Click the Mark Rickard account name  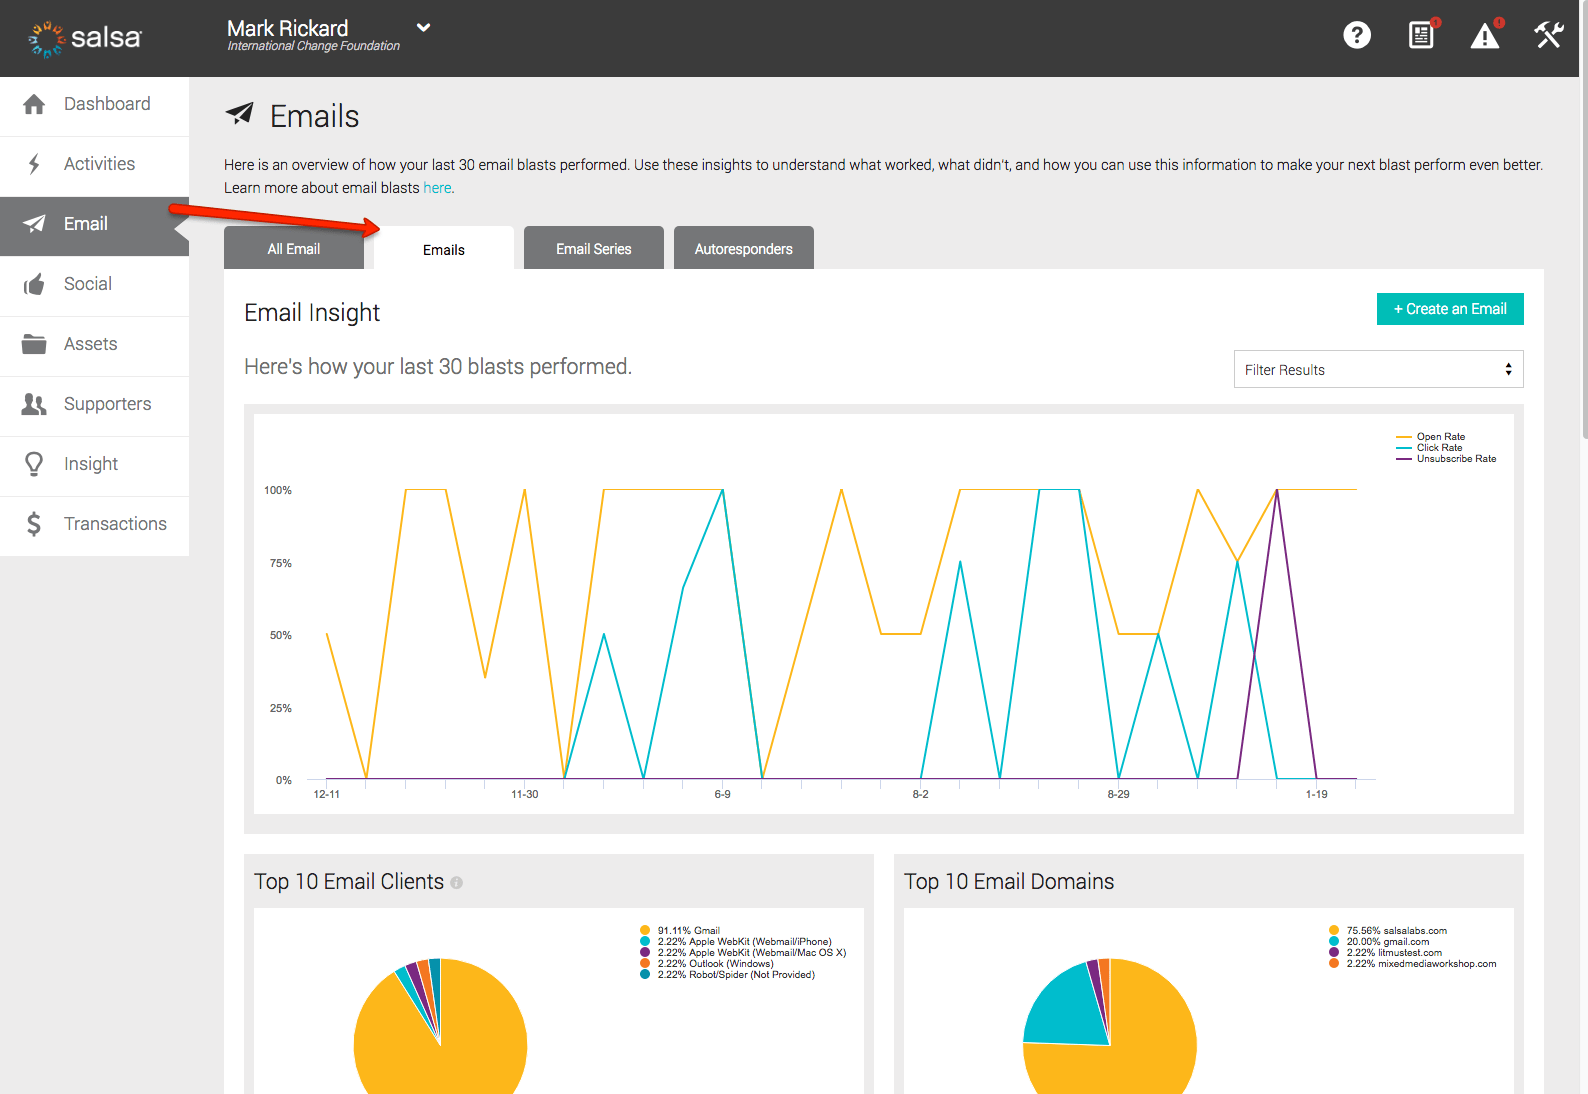tap(288, 28)
